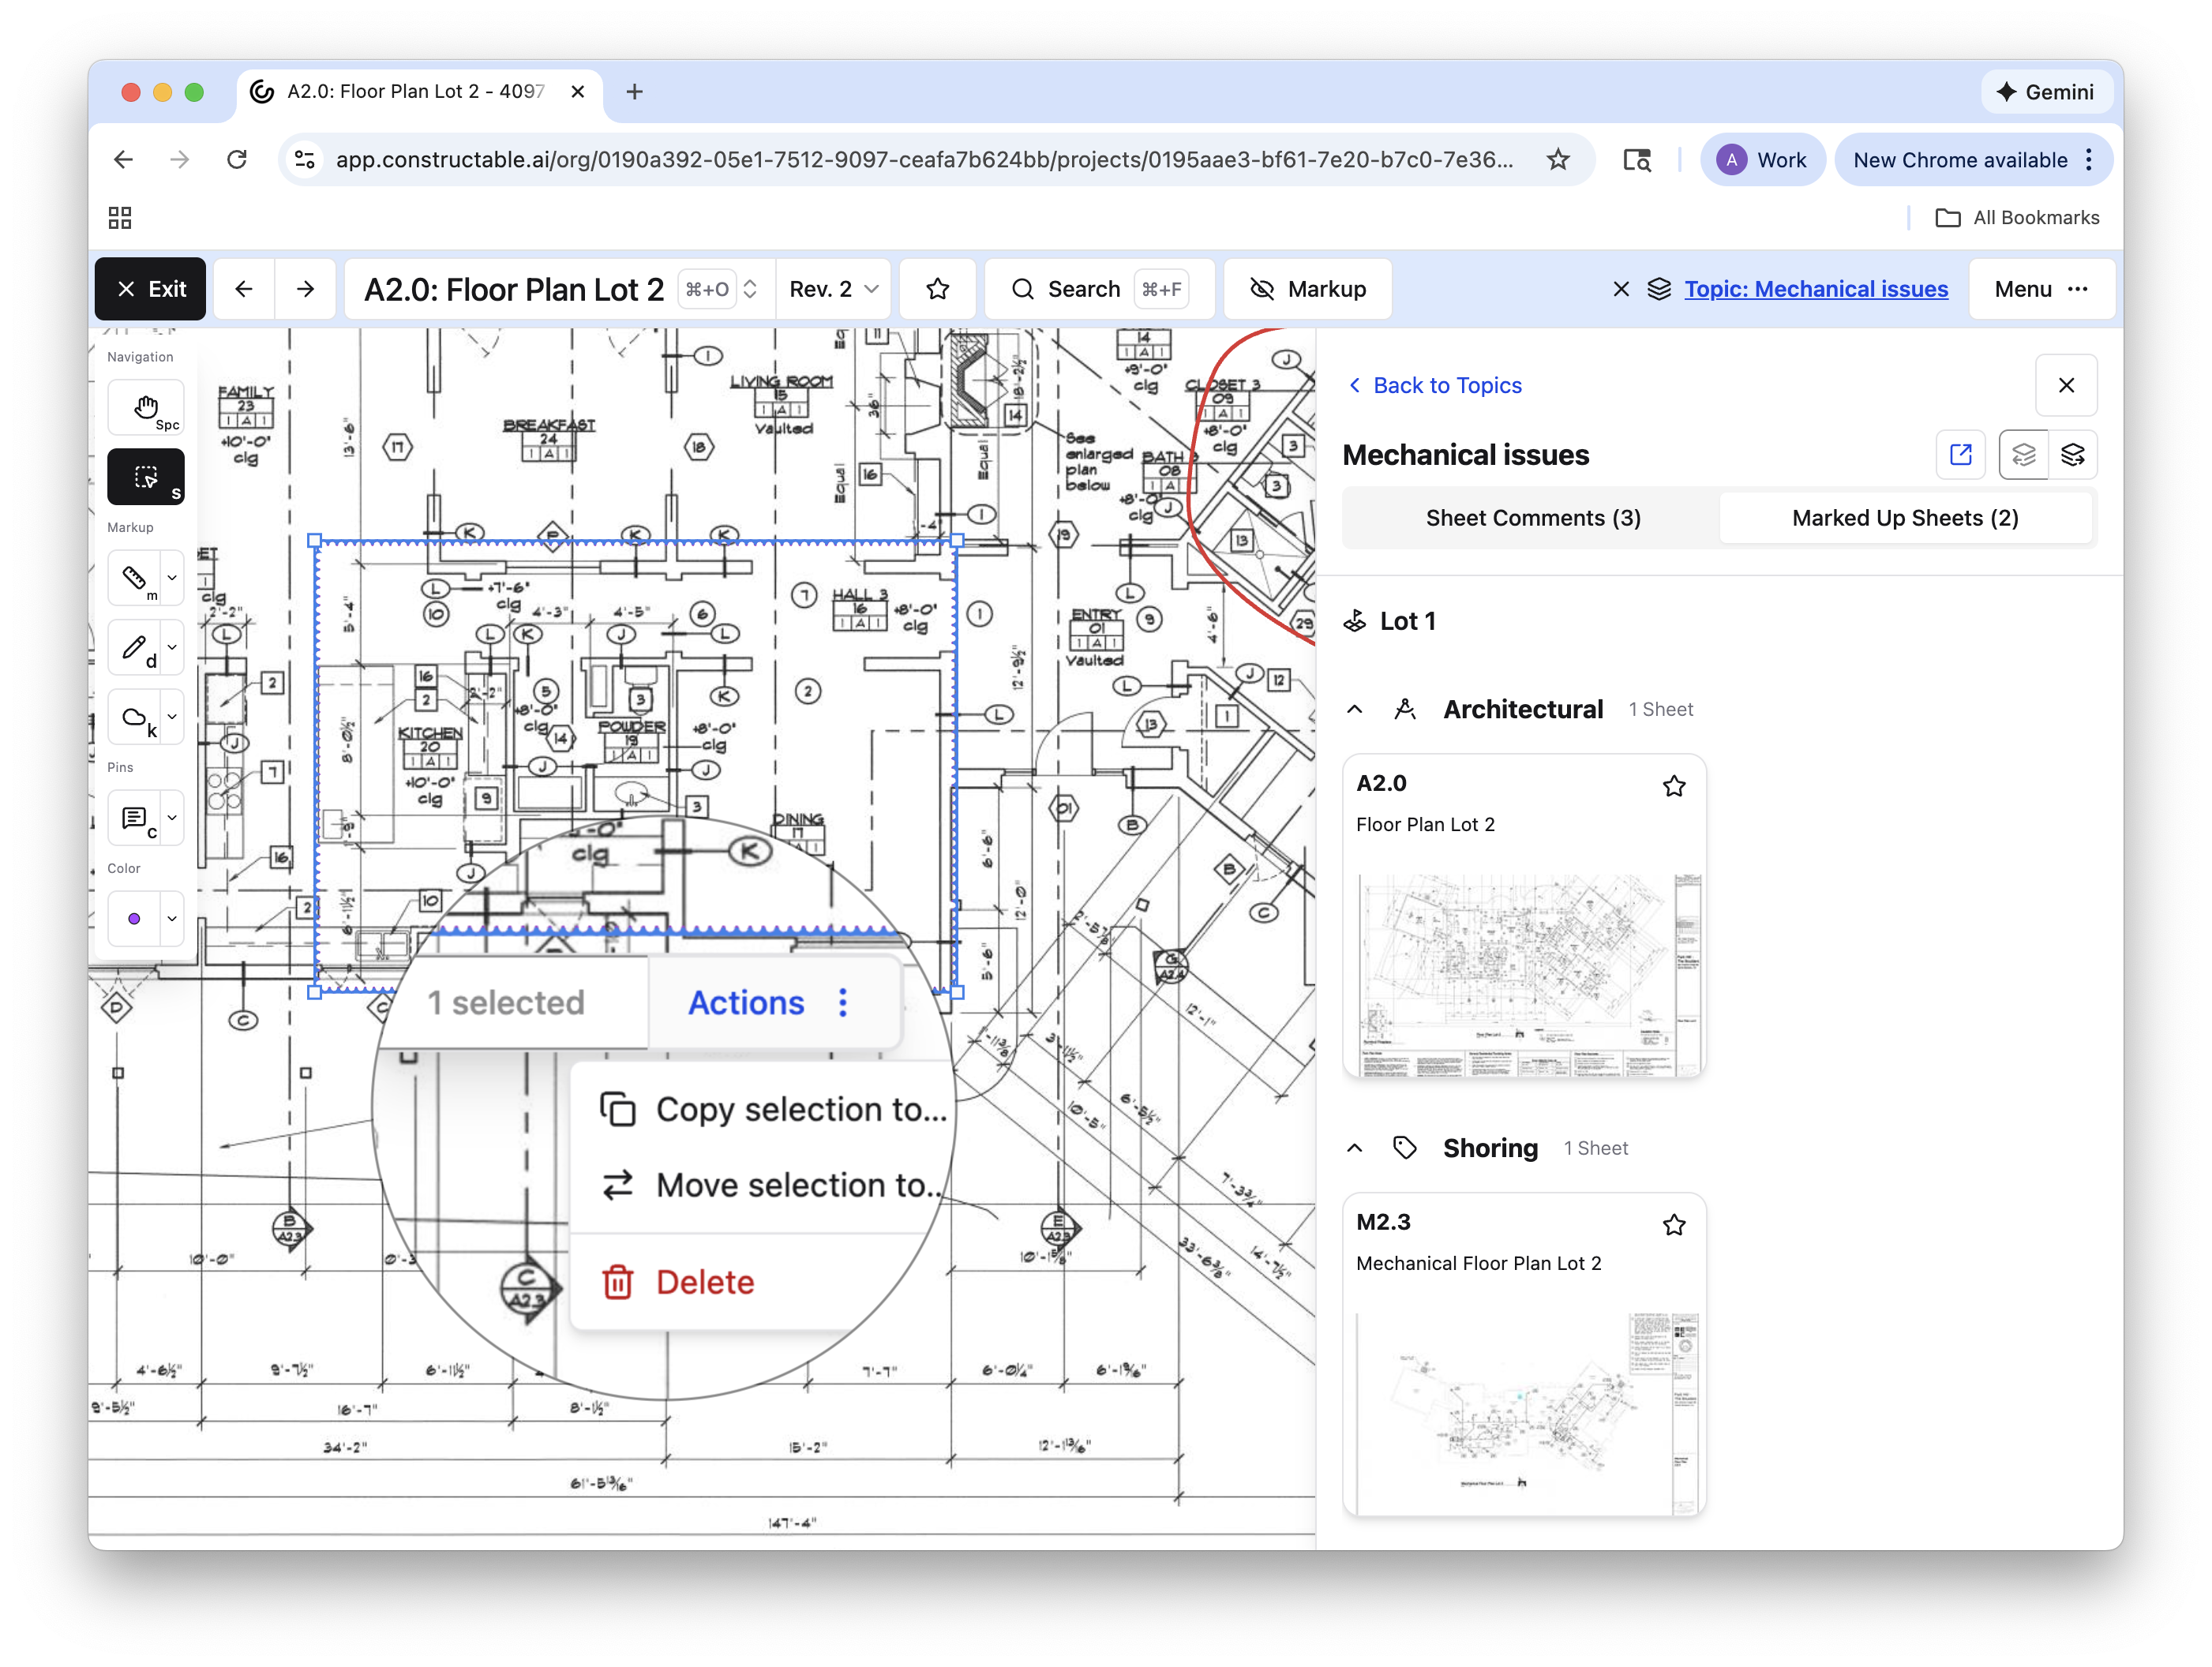This screenshot has height=1667, width=2212.
Task: Open the sheet switcher A2.0 Floor Plan Lot 2
Action: point(560,289)
